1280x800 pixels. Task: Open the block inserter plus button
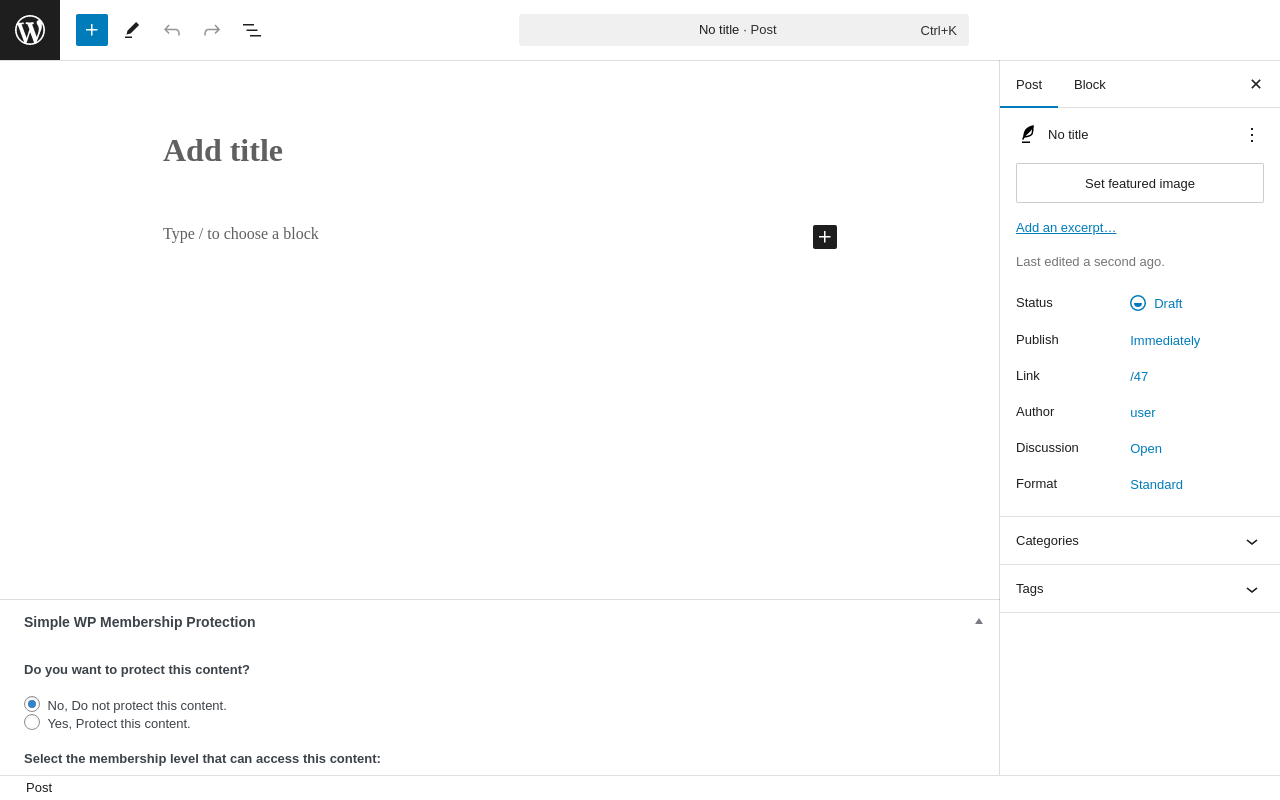pyautogui.click(x=92, y=30)
